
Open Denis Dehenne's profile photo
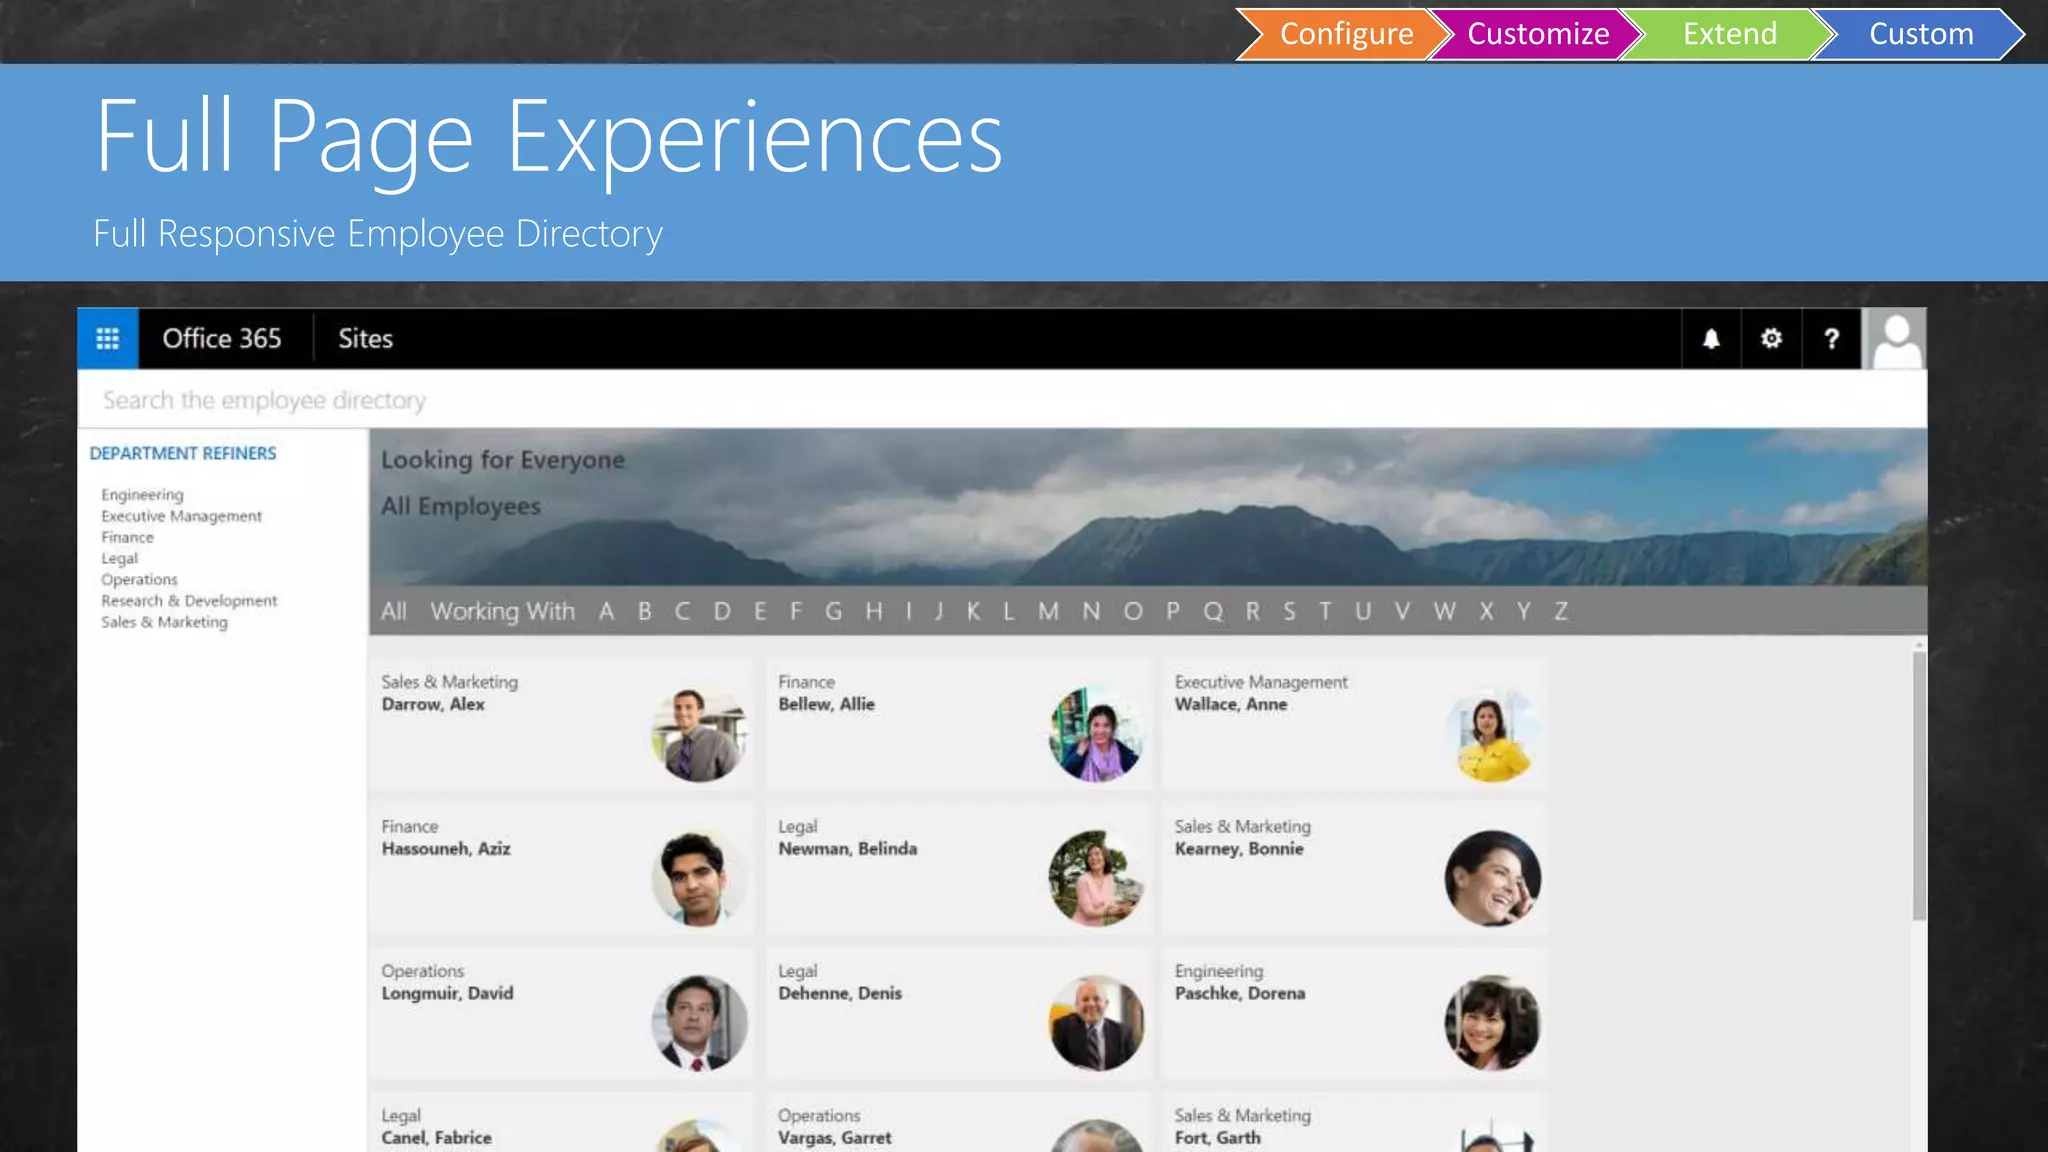1096,1023
